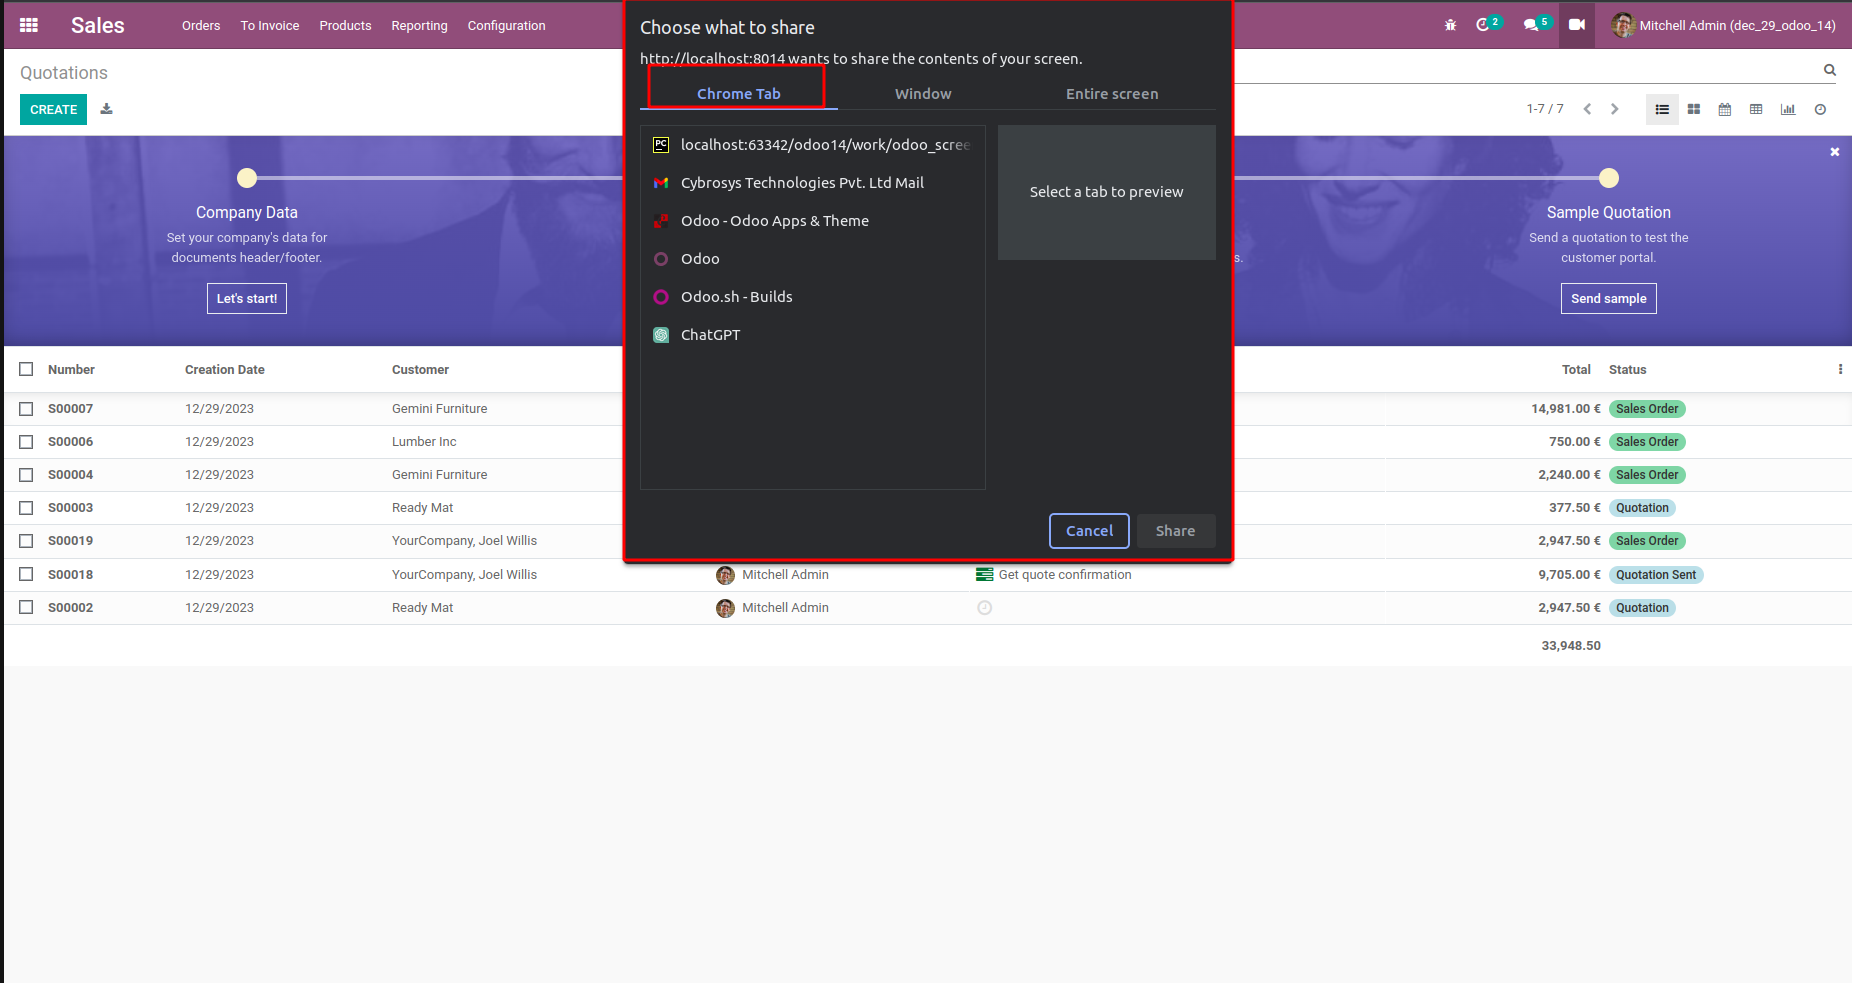Select the Chrome Tab sharing tab

click(x=739, y=94)
